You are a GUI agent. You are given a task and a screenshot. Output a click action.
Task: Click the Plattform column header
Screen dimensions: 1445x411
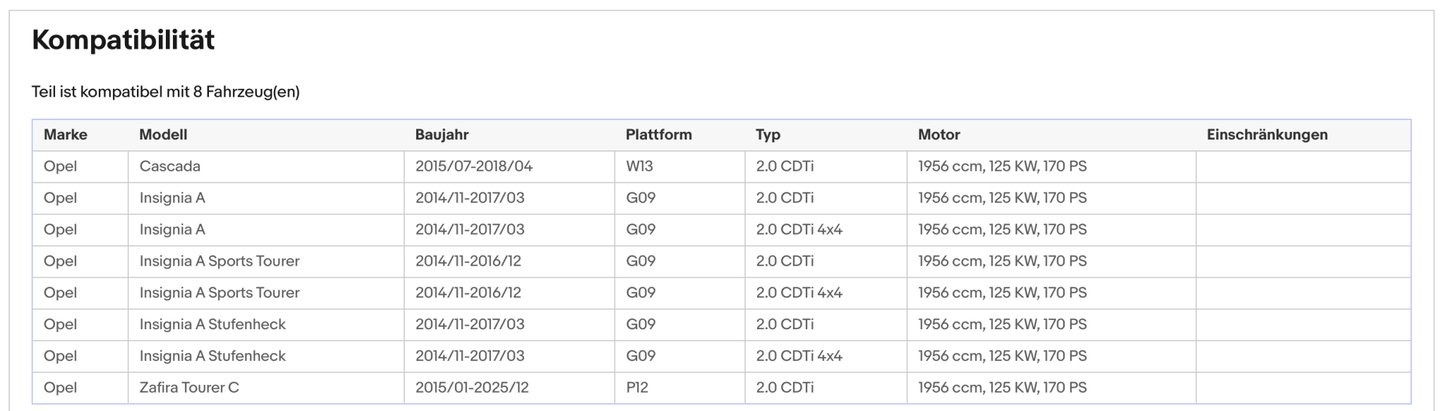click(x=658, y=135)
